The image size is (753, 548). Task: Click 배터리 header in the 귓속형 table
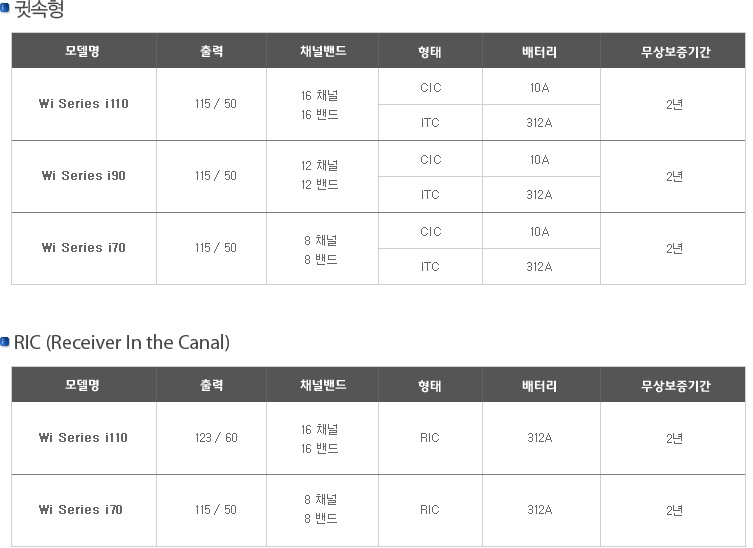coord(540,51)
